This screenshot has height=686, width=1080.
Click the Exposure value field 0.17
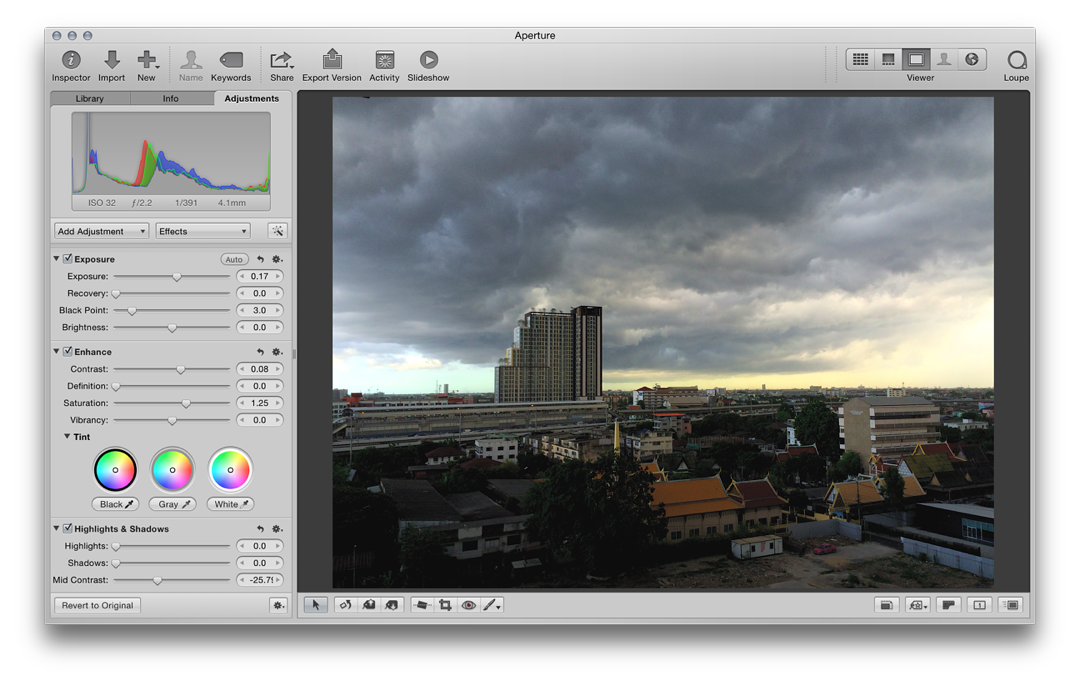(x=260, y=276)
